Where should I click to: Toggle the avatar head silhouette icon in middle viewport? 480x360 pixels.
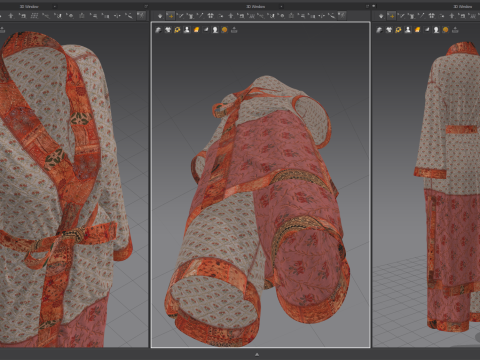[215, 30]
